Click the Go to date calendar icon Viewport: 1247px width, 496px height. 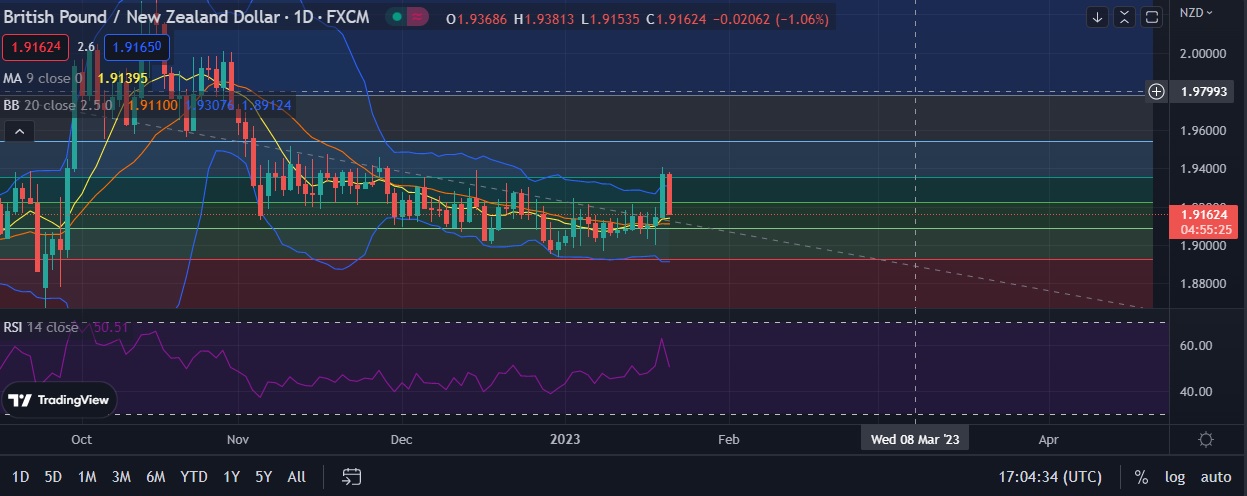351,476
